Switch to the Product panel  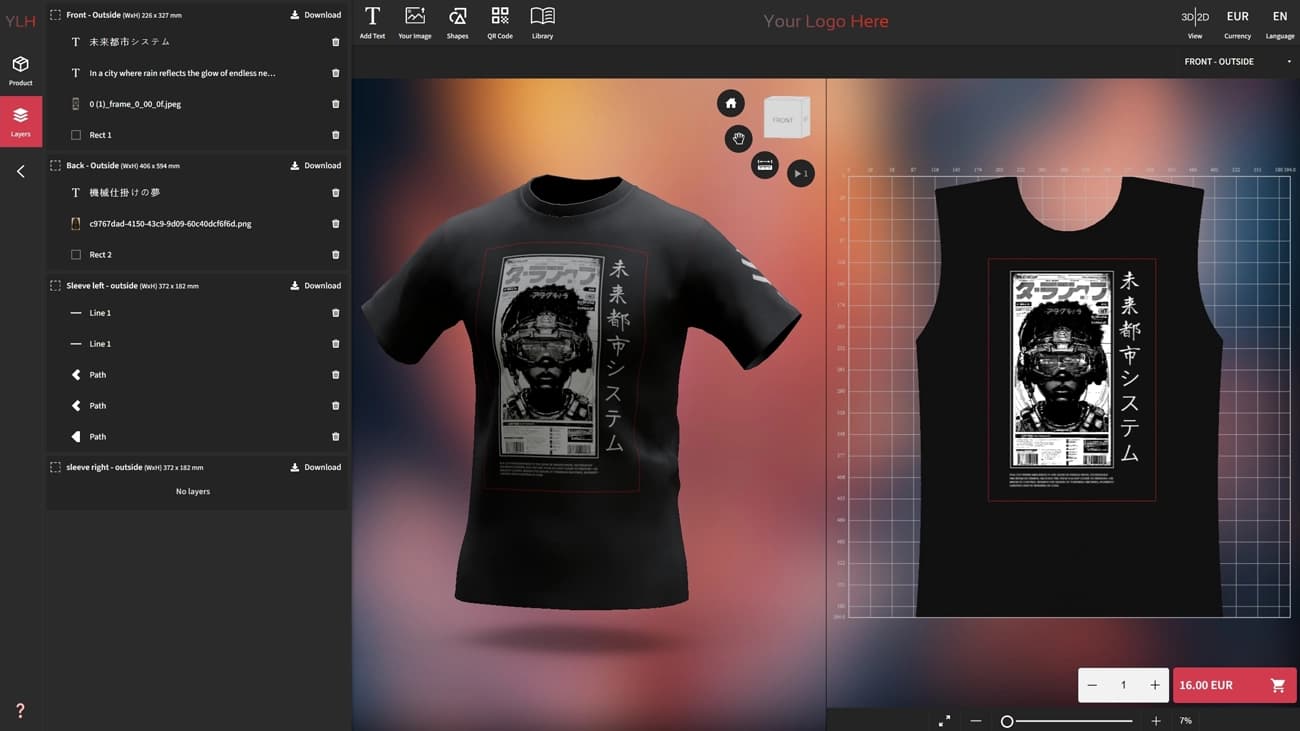coord(20,69)
